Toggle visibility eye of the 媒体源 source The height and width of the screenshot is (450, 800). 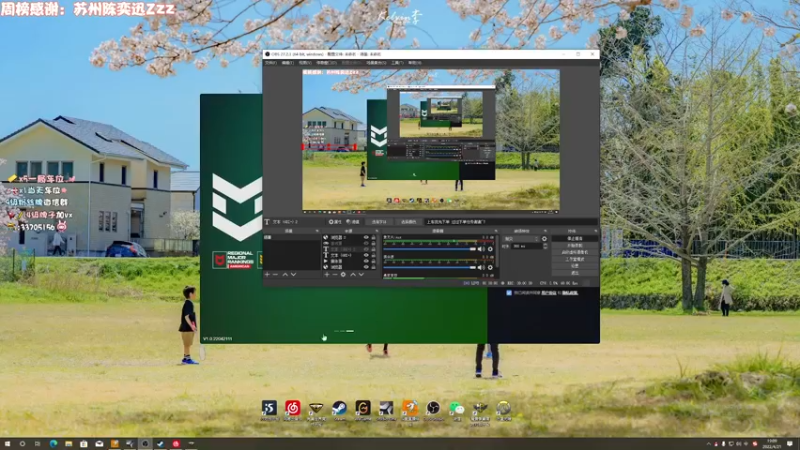coord(366,261)
